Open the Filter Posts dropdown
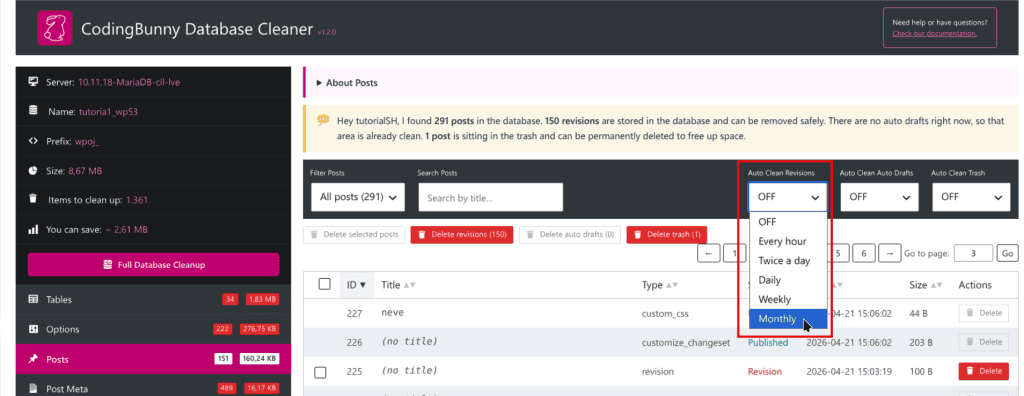Viewport: 1024px width, 396px height. click(x=358, y=197)
